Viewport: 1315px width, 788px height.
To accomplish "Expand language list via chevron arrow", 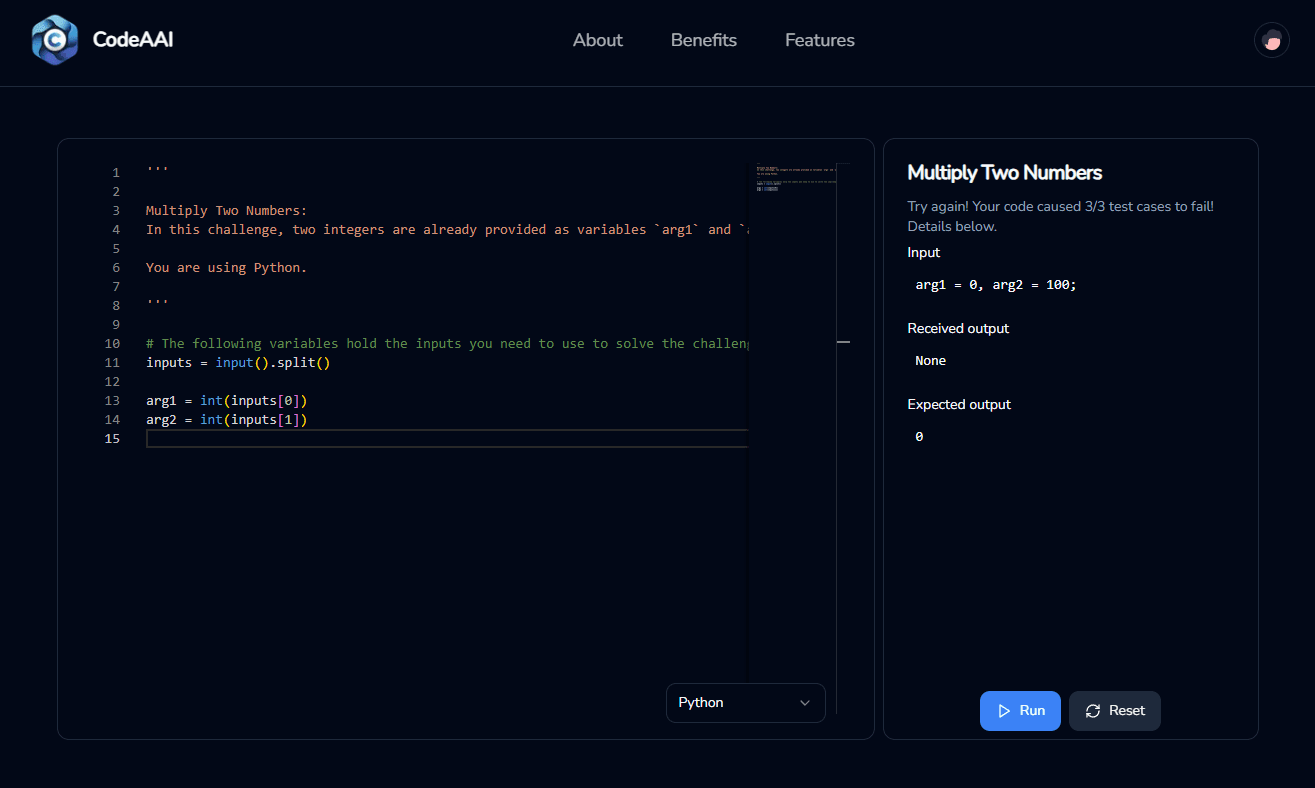I will click(x=805, y=703).
